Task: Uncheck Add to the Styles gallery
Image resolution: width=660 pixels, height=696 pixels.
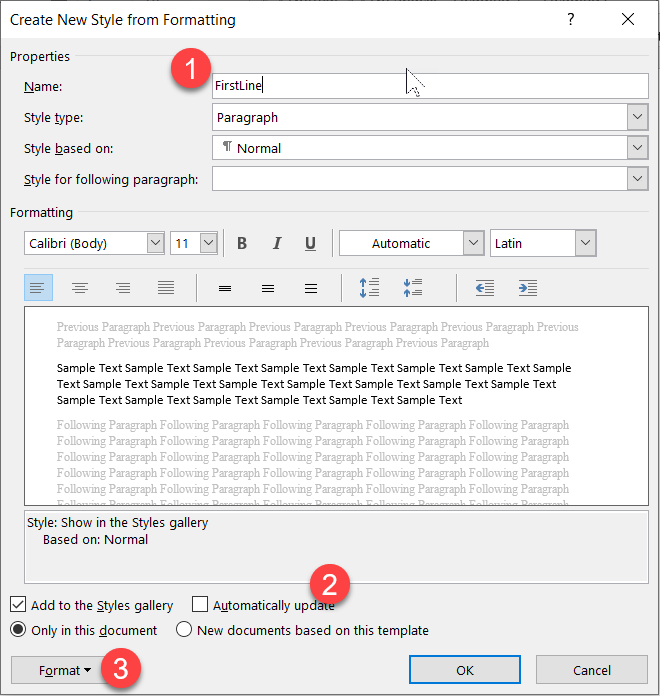Action: click(18, 605)
